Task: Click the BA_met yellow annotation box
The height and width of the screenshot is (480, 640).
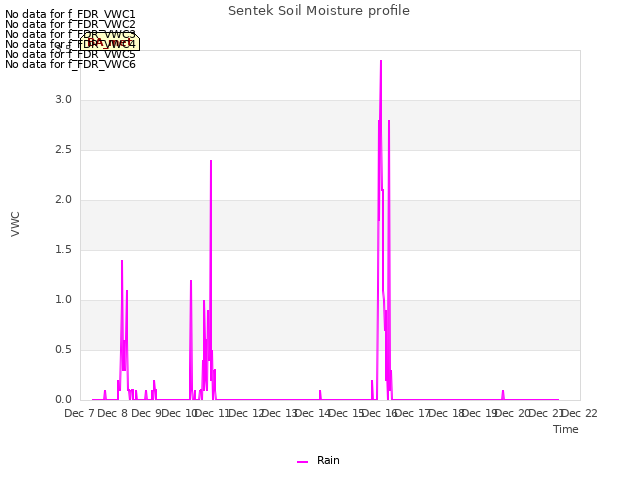Action: point(109,42)
